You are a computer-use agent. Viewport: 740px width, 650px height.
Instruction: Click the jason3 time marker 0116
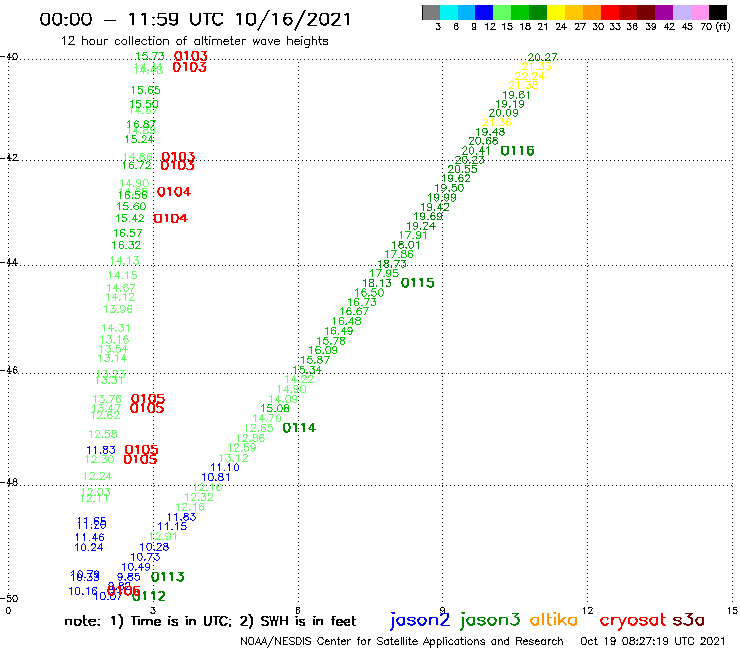(517, 151)
